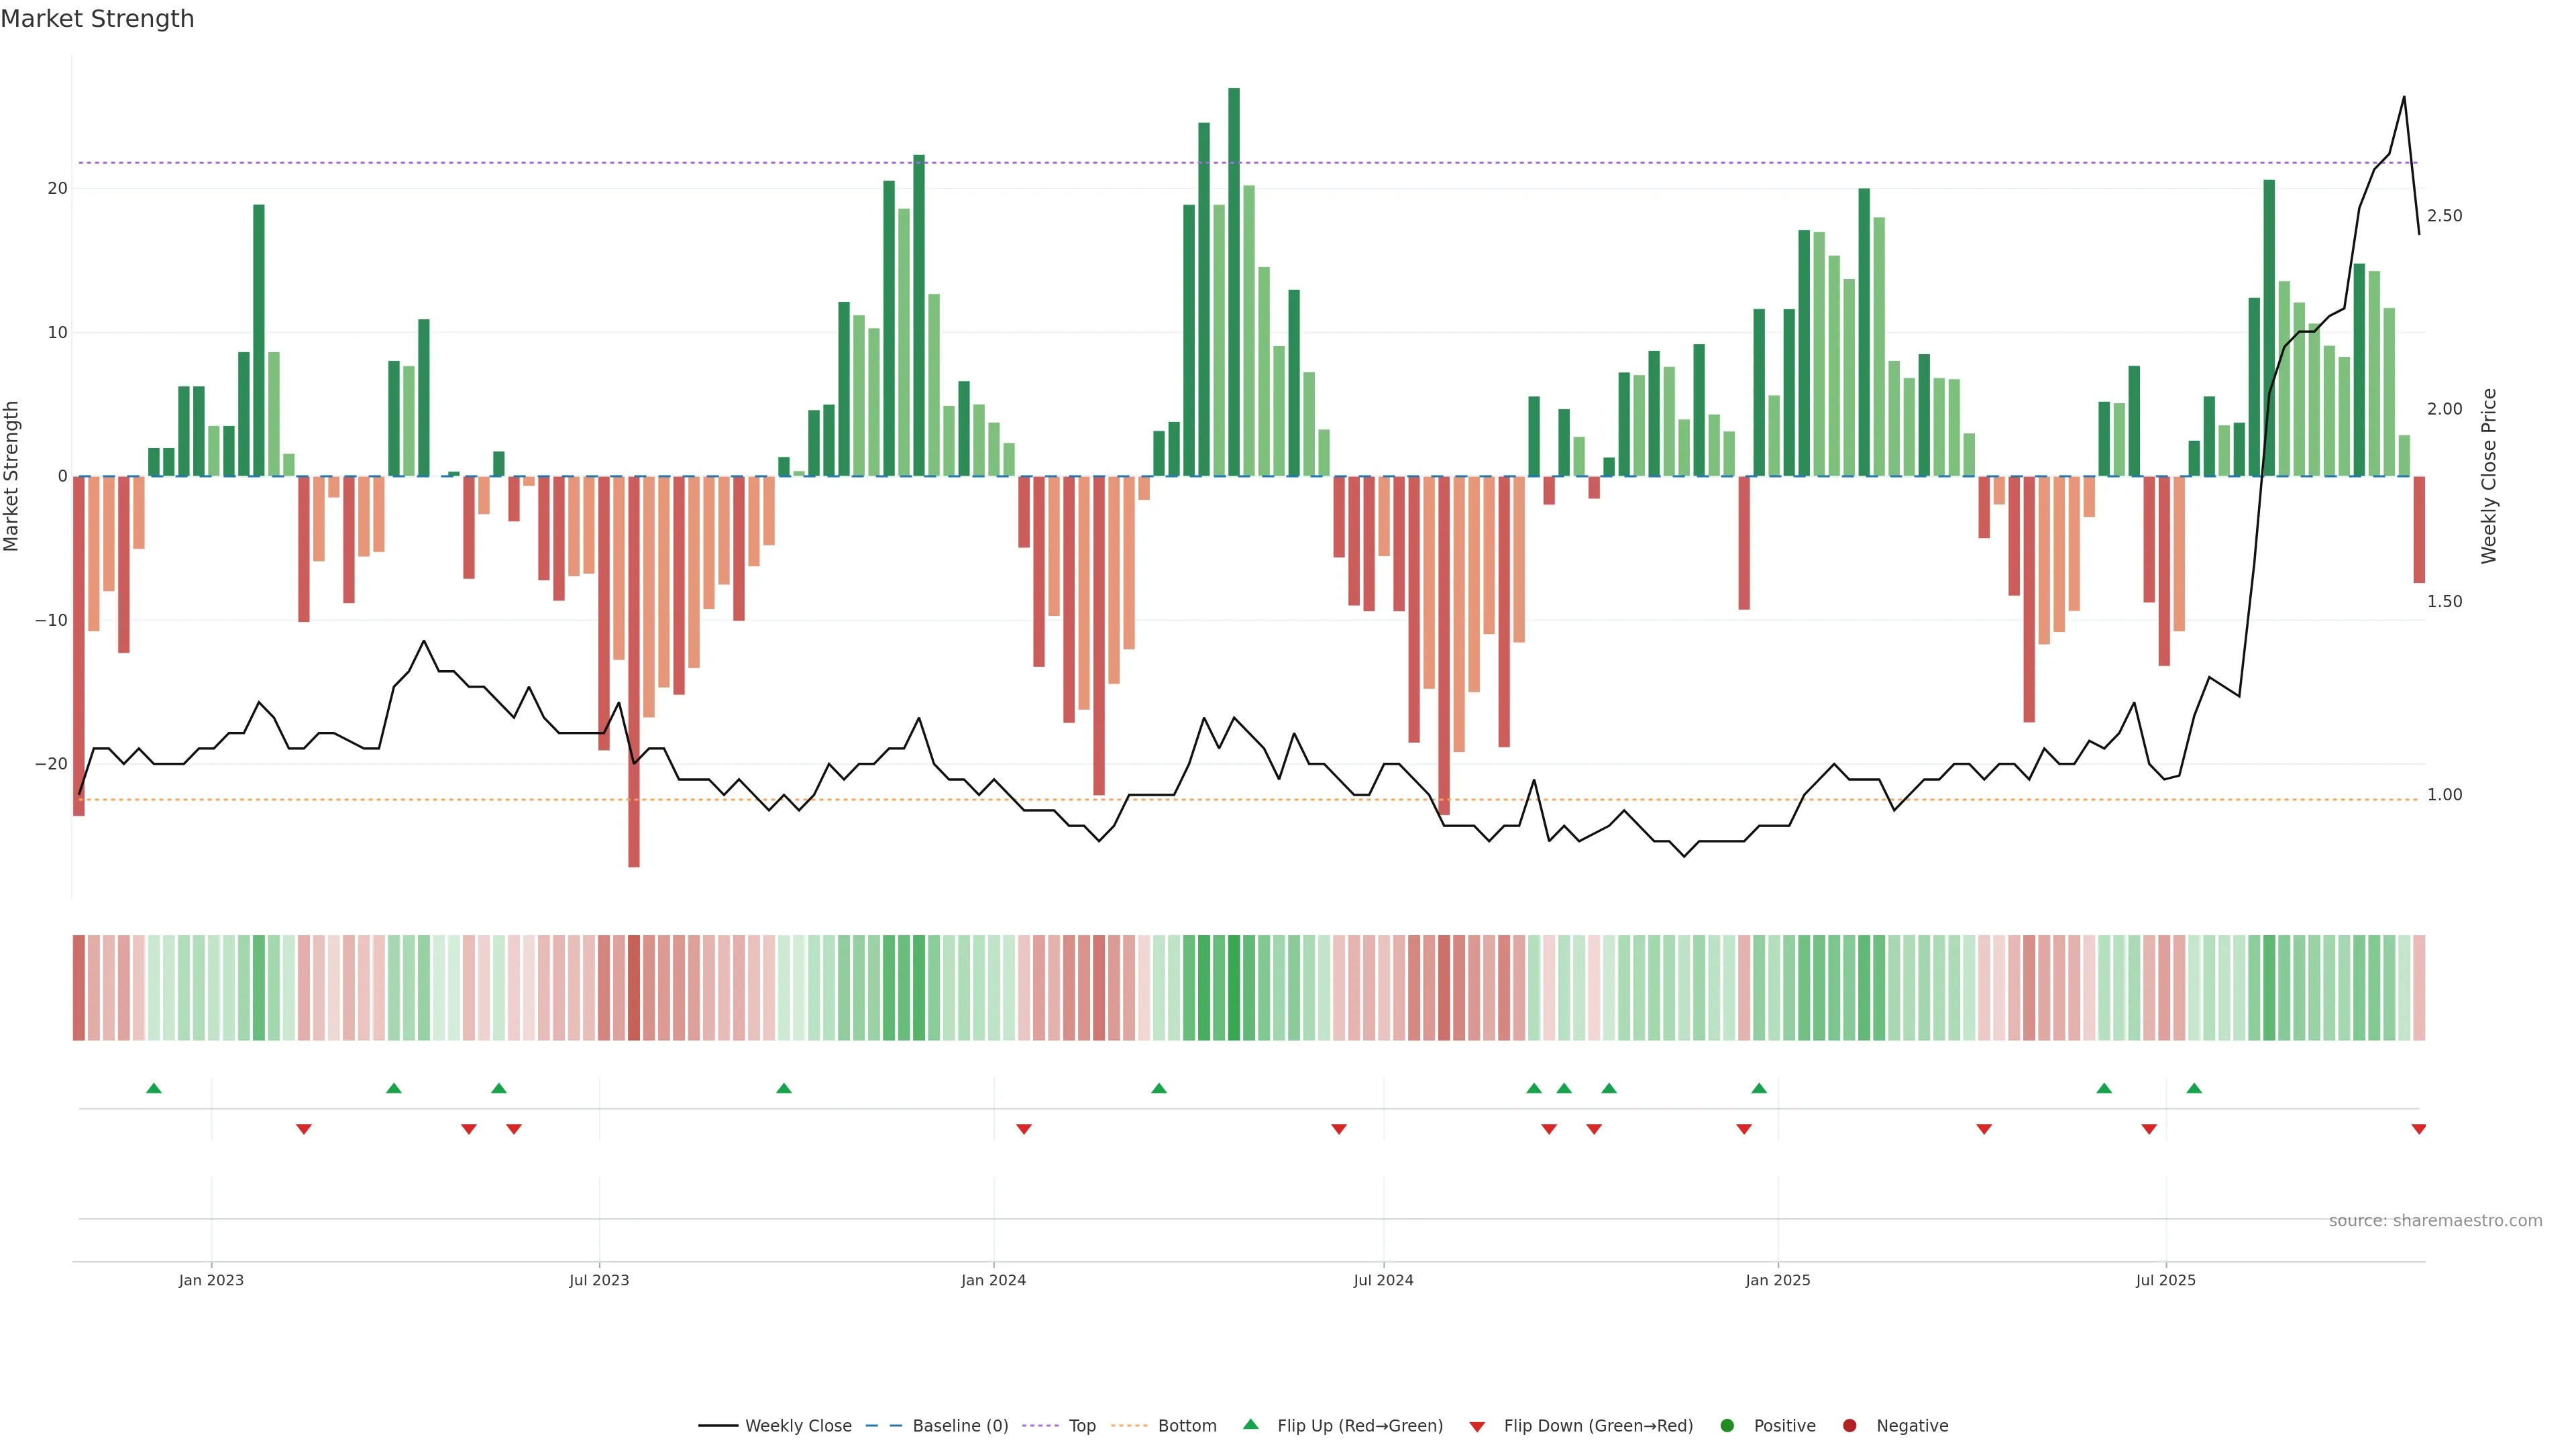Click the source: sharemaestro.com text

[2435, 1221]
